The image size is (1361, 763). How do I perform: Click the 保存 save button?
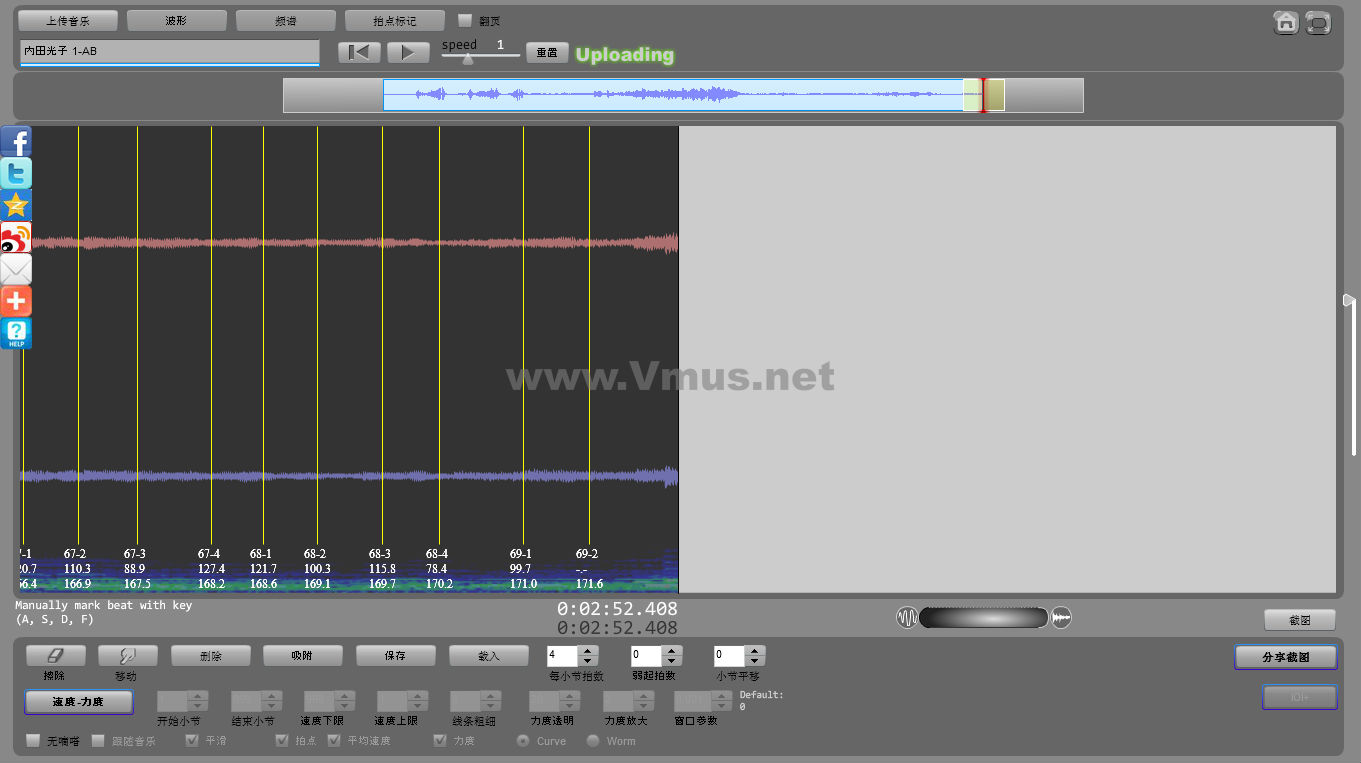click(395, 656)
